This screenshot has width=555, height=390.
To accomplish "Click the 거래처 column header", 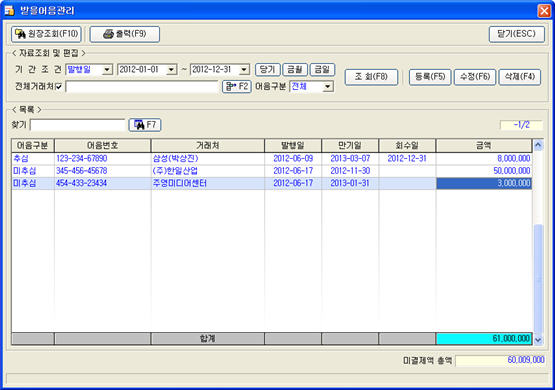I will pyautogui.click(x=207, y=145).
